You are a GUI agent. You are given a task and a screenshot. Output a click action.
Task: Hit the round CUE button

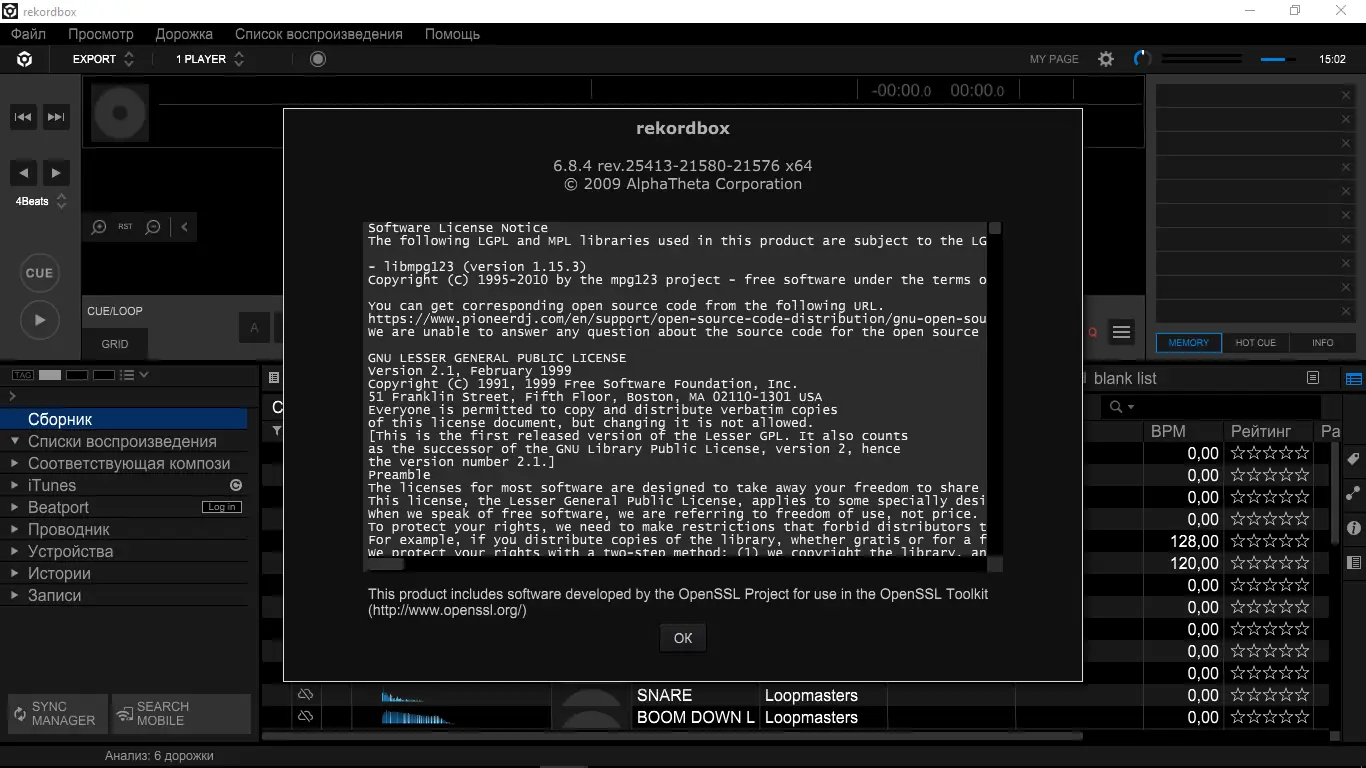(x=39, y=273)
